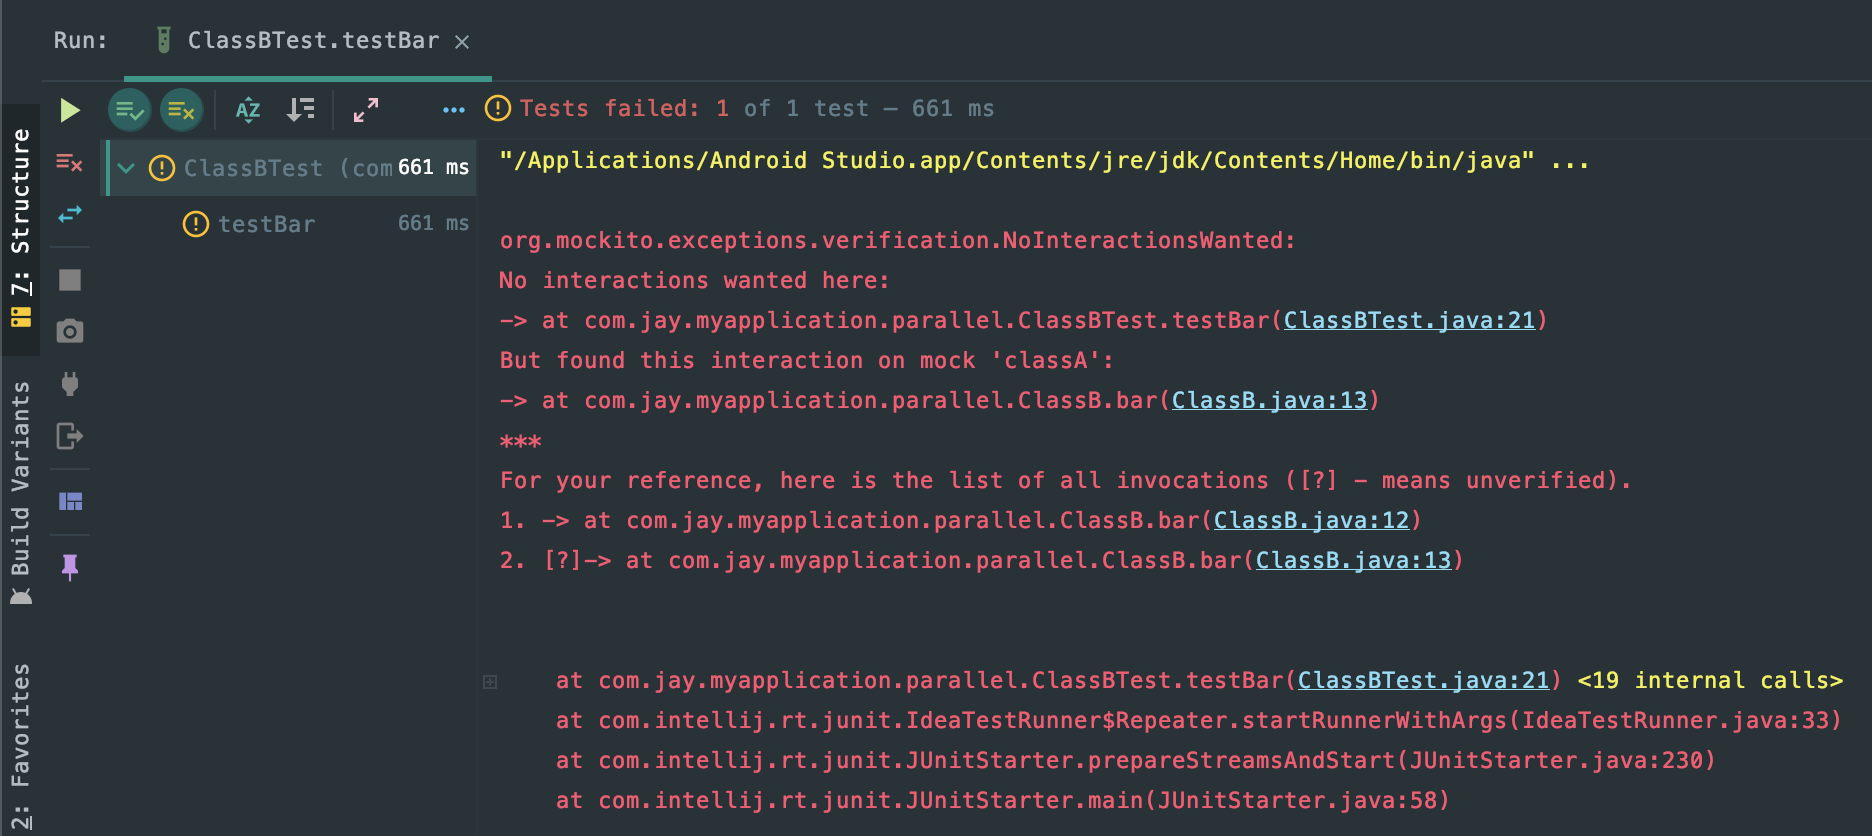1872x836 pixels.
Task: Rerun the ClassBTest.testBar test
Action: click(x=69, y=110)
